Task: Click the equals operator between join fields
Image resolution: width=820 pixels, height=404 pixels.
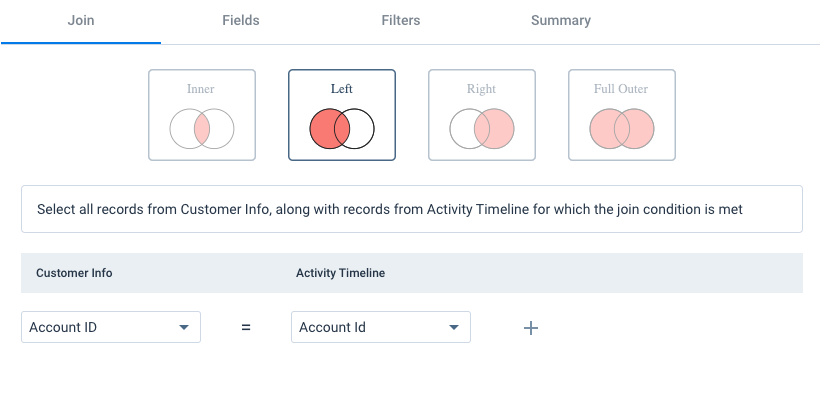Action: (246, 328)
